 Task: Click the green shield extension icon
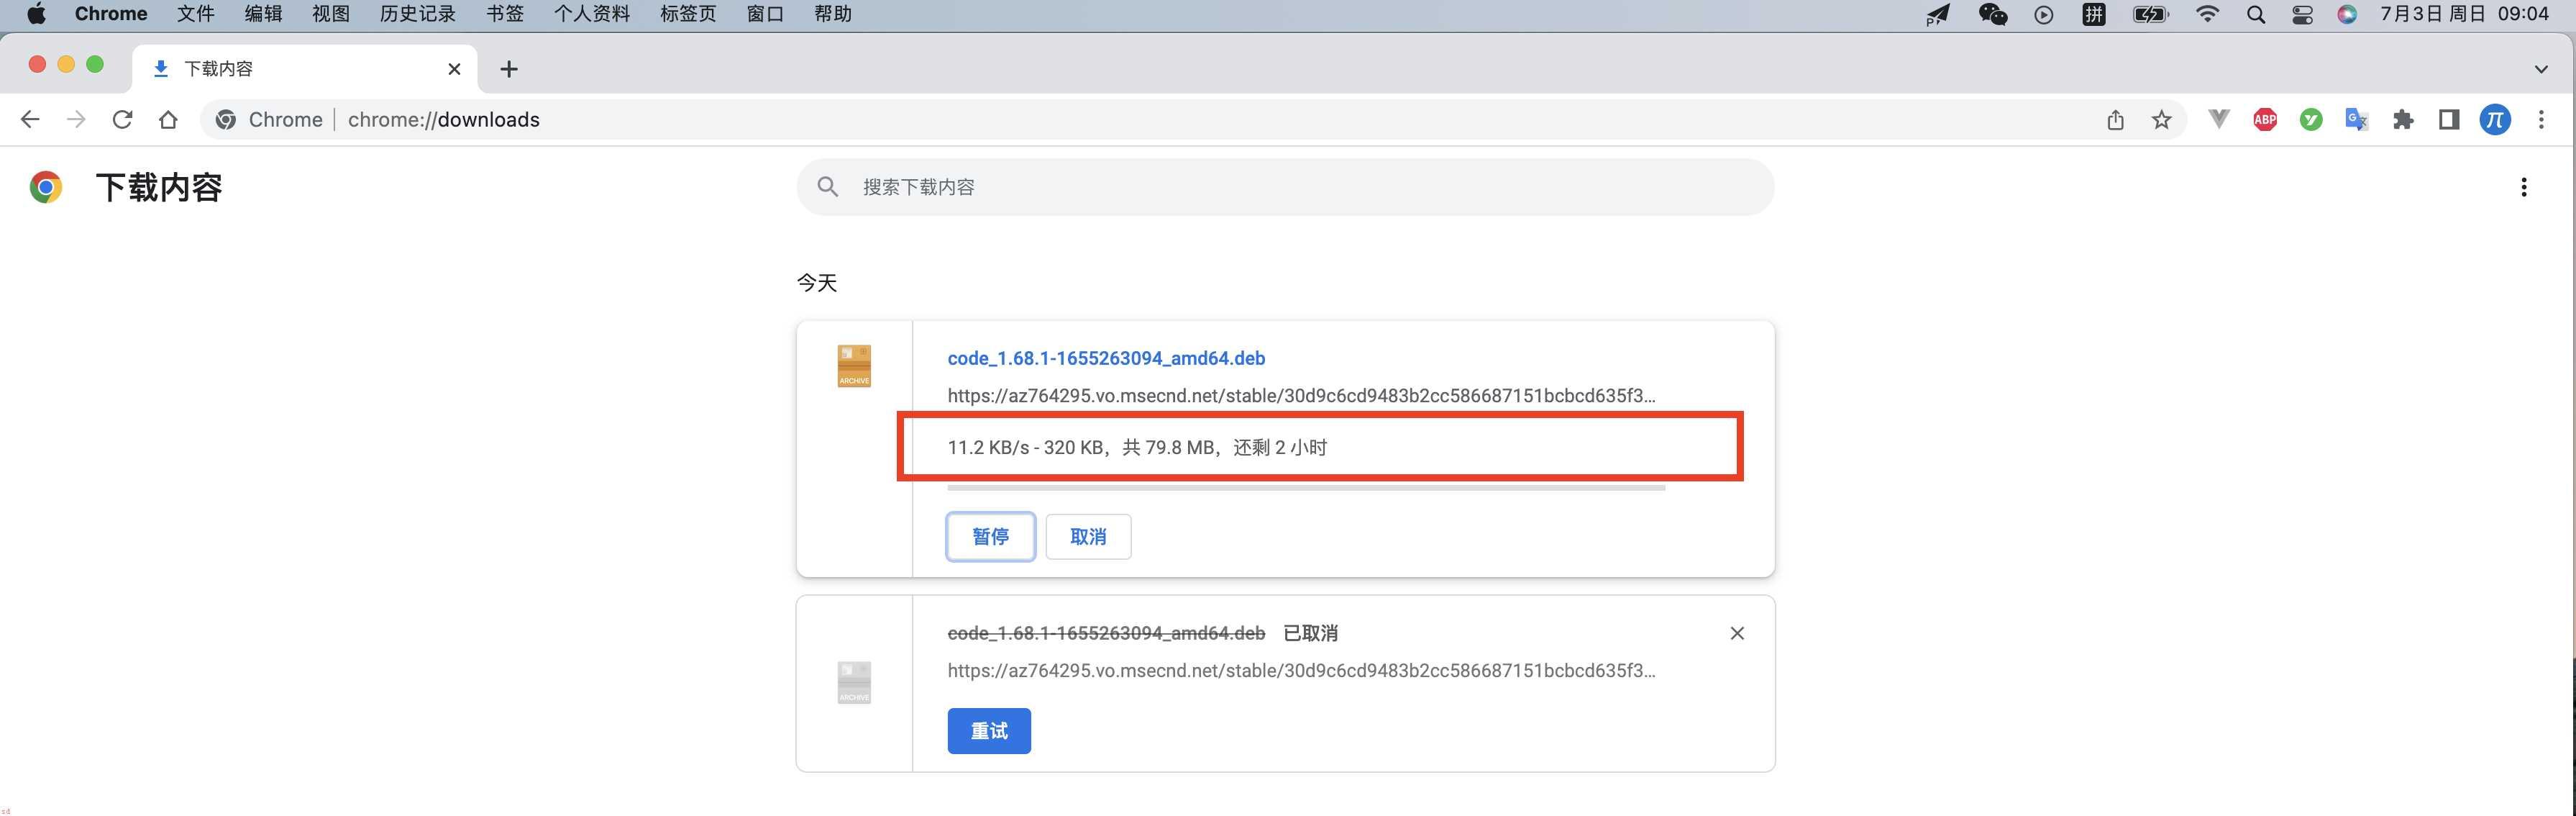2311,119
